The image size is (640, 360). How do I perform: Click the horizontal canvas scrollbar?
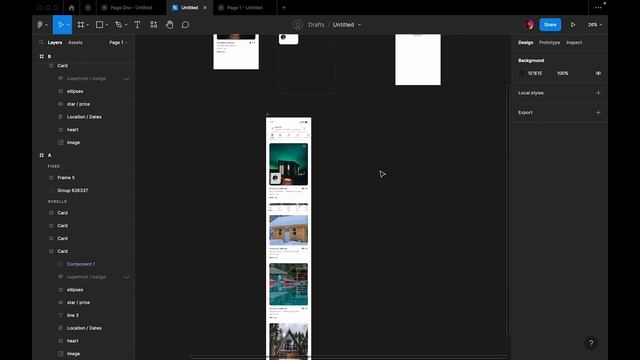click(348, 357)
